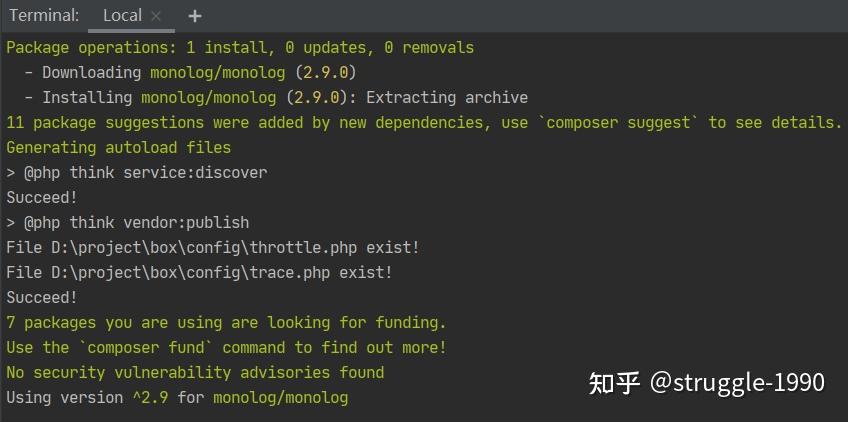
Task: Click the first 'Succeed!' output line
Action: pos(42,197)
